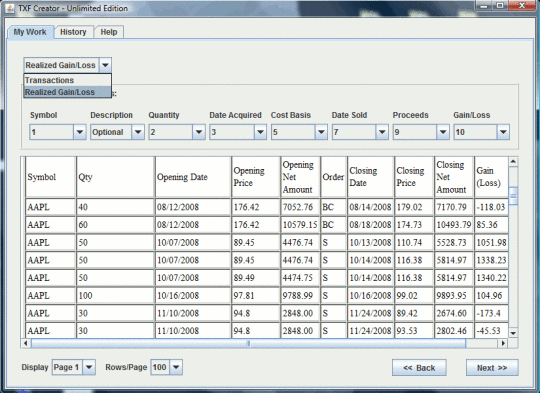The height and width of the screenshot is (393, 540).
Task: Select the Qty cell 100
Action: pyautogui.click(x=116, y=296)
